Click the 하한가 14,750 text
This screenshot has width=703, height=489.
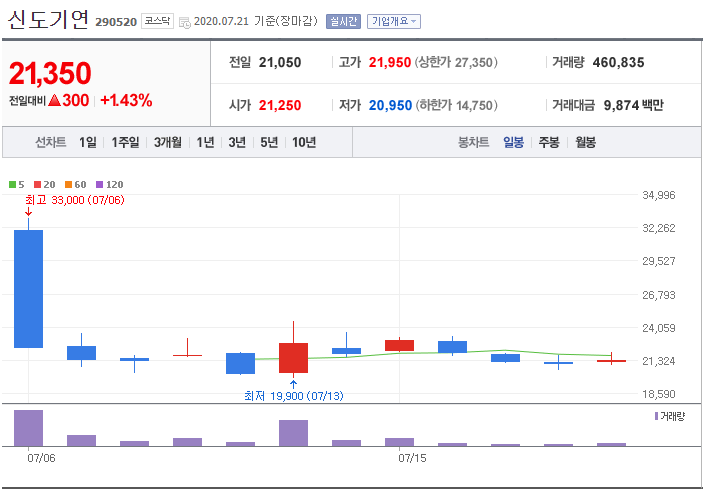tap(457, 106)
